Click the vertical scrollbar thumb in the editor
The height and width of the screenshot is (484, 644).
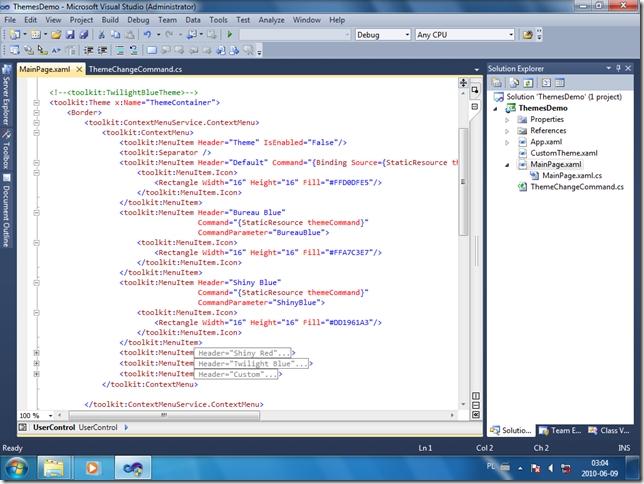[463, 182]
